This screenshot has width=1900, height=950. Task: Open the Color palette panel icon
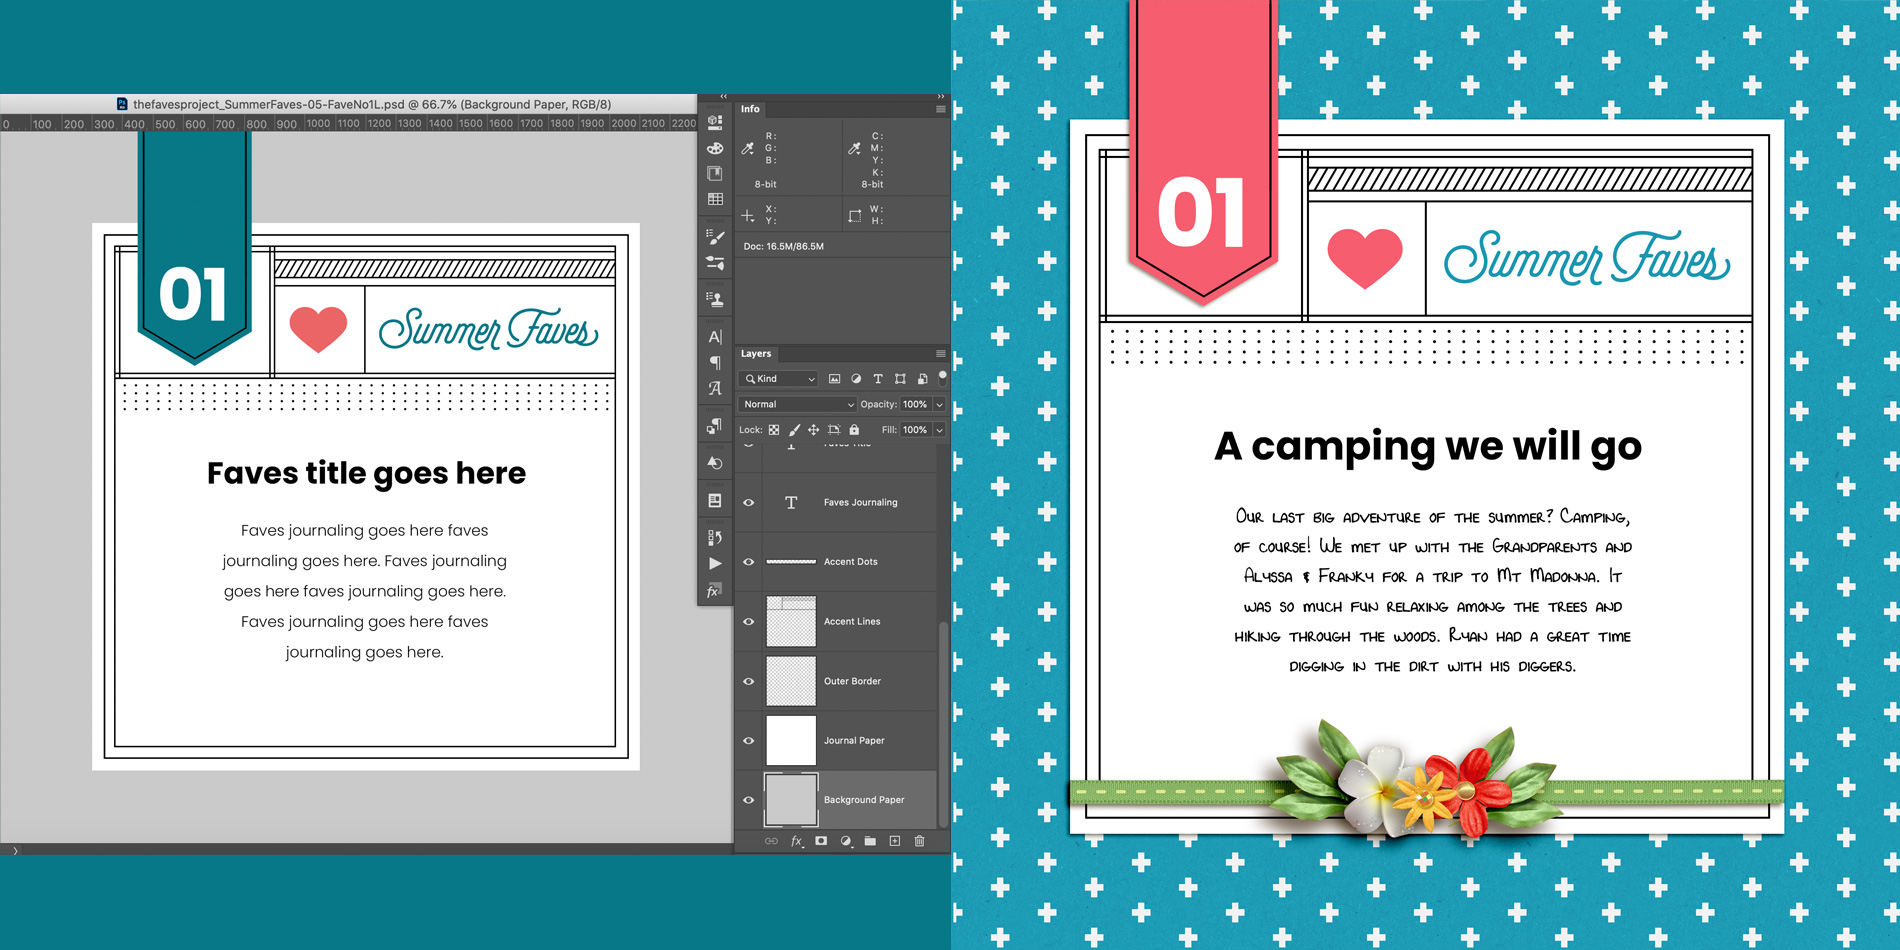[715, 148]
